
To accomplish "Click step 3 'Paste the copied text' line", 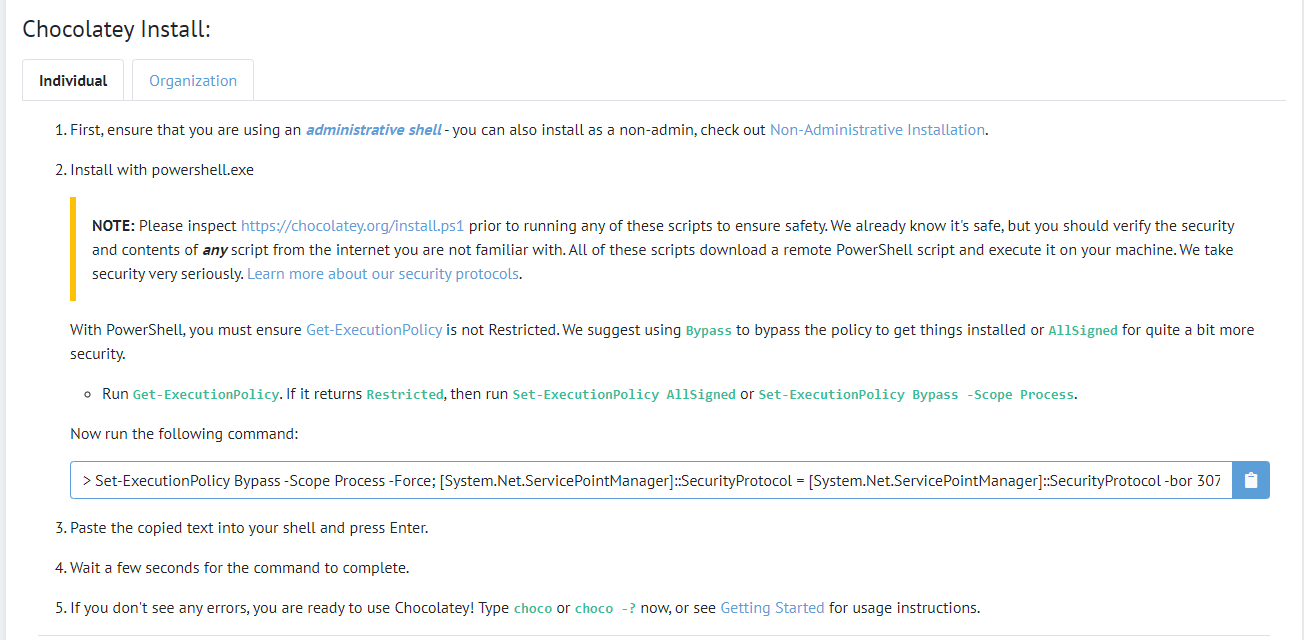I will click(x=249, y=528).
